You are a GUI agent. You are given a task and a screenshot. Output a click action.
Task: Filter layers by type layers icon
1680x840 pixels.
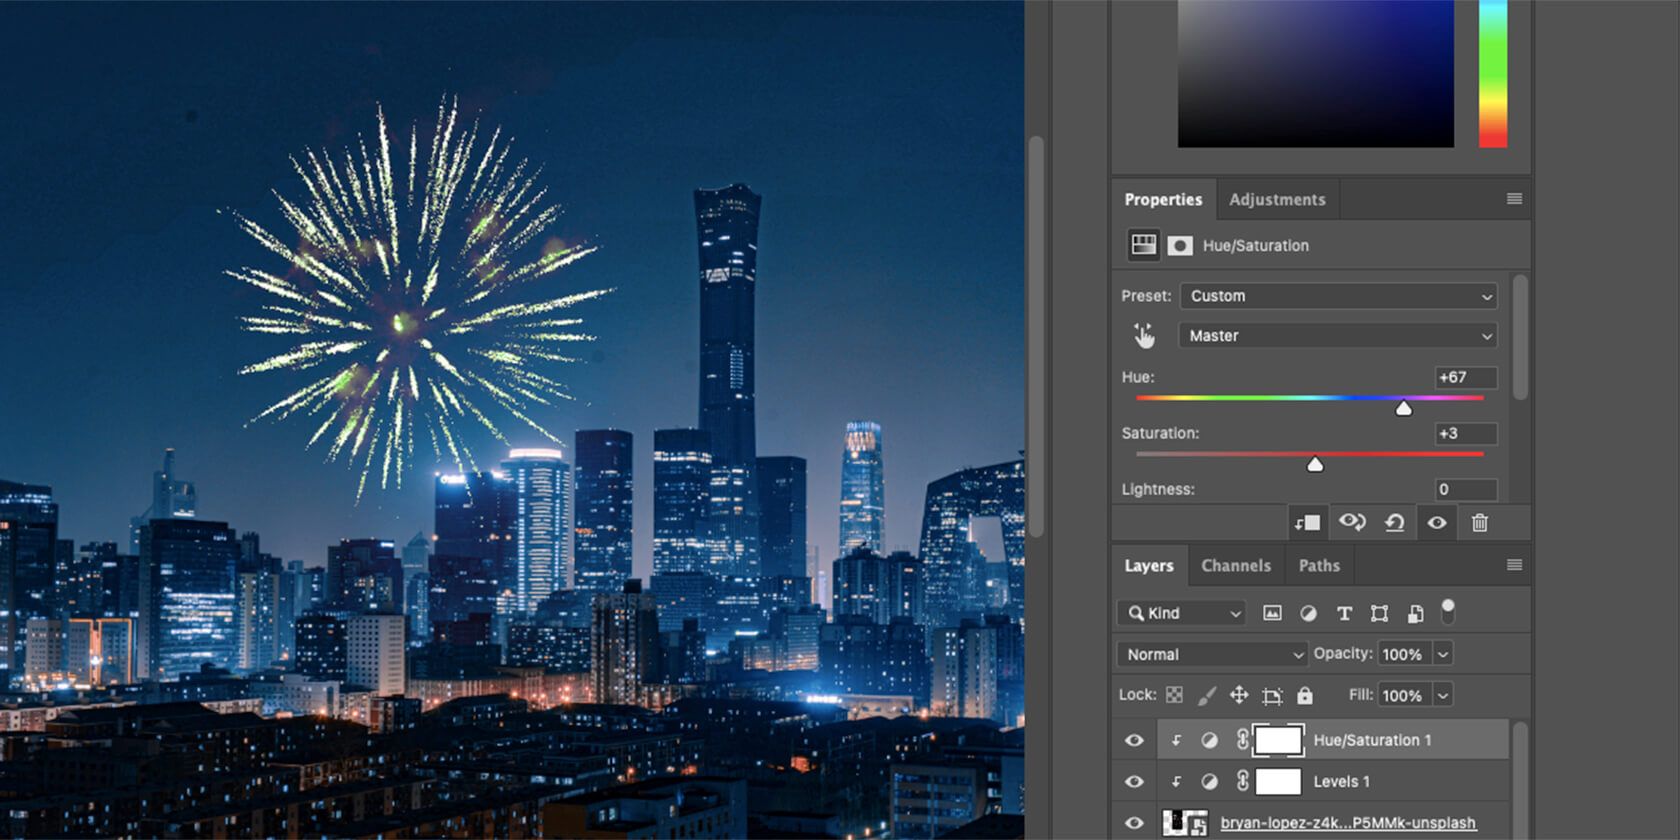tap(1344, 613)
